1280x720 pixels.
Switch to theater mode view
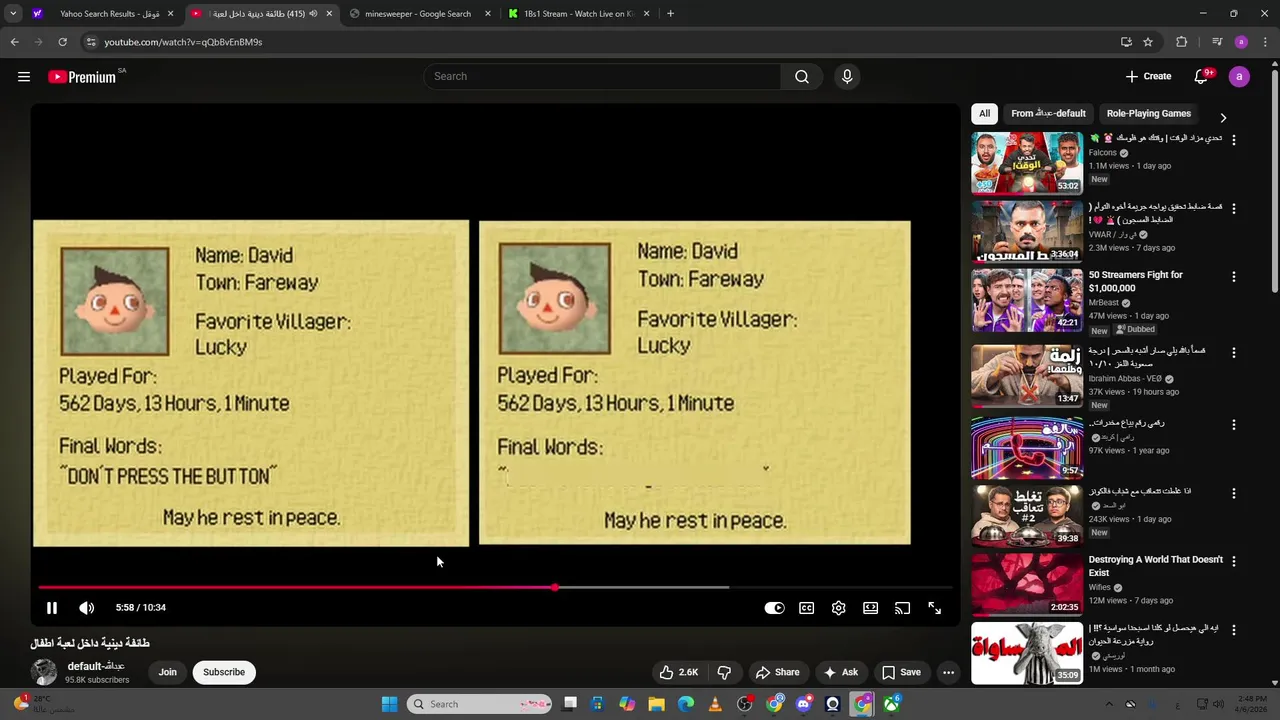pyautogui.click(x=870, y=608)
